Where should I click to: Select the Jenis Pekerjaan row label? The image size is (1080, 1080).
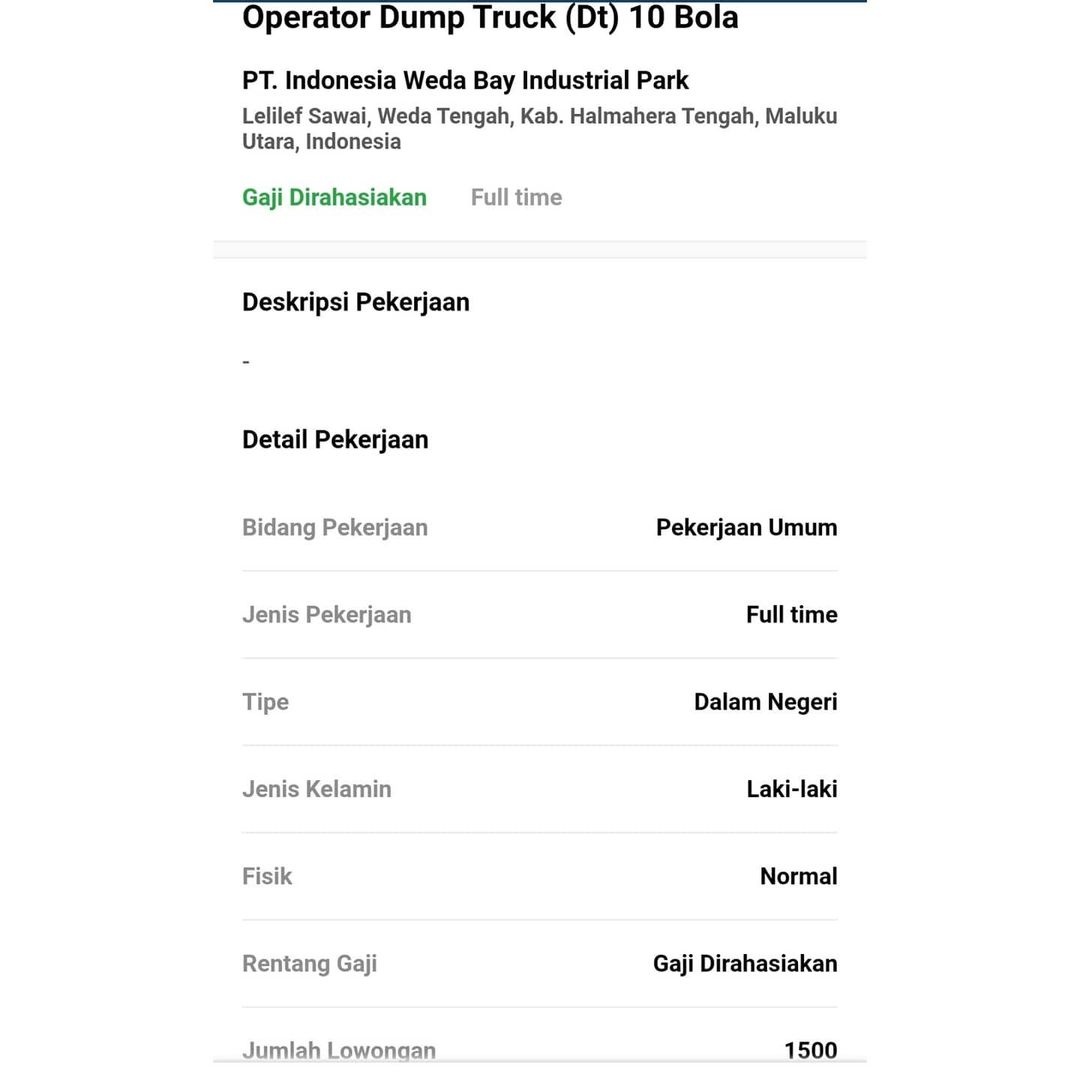[326, 615]
